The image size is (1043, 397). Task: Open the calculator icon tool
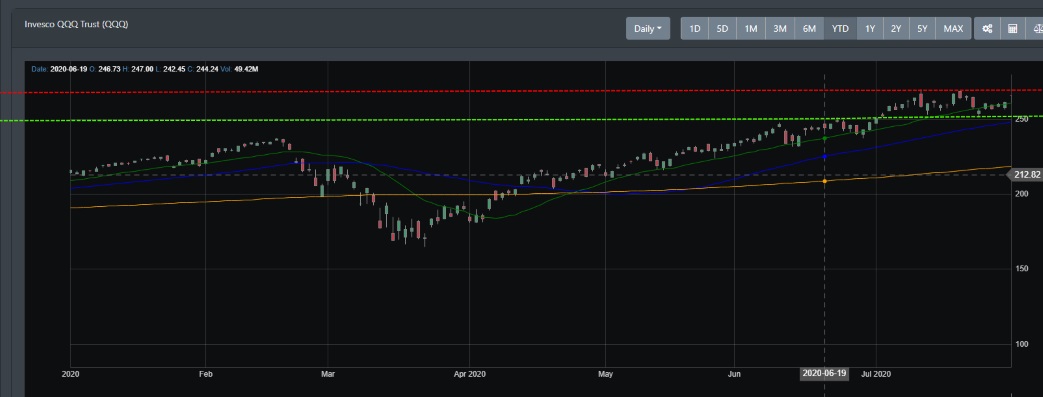coord(1013,29)
